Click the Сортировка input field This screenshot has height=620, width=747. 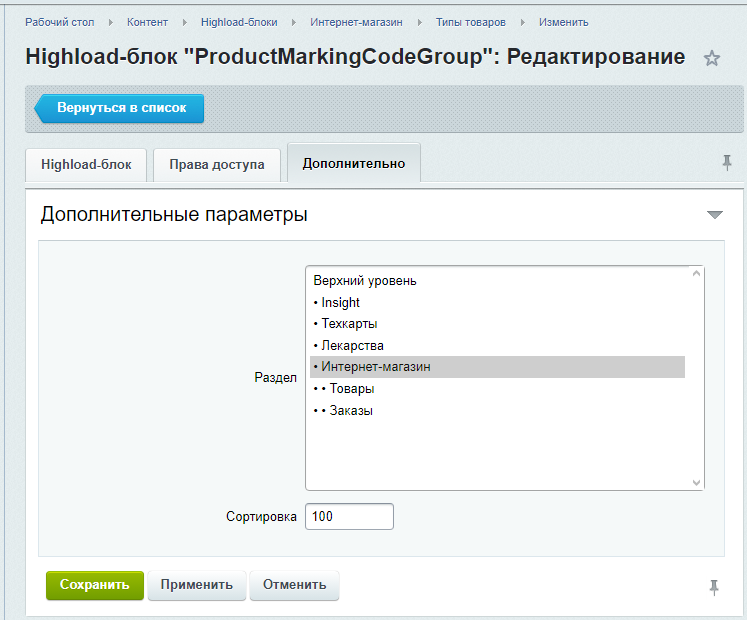pos(349,517)
